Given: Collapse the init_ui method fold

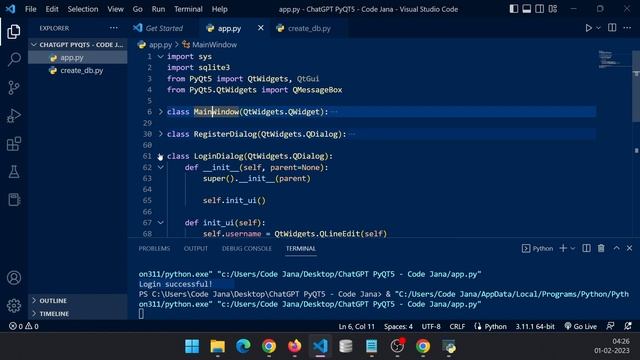Looking at the screenshot, I should (x=160, y=222).
